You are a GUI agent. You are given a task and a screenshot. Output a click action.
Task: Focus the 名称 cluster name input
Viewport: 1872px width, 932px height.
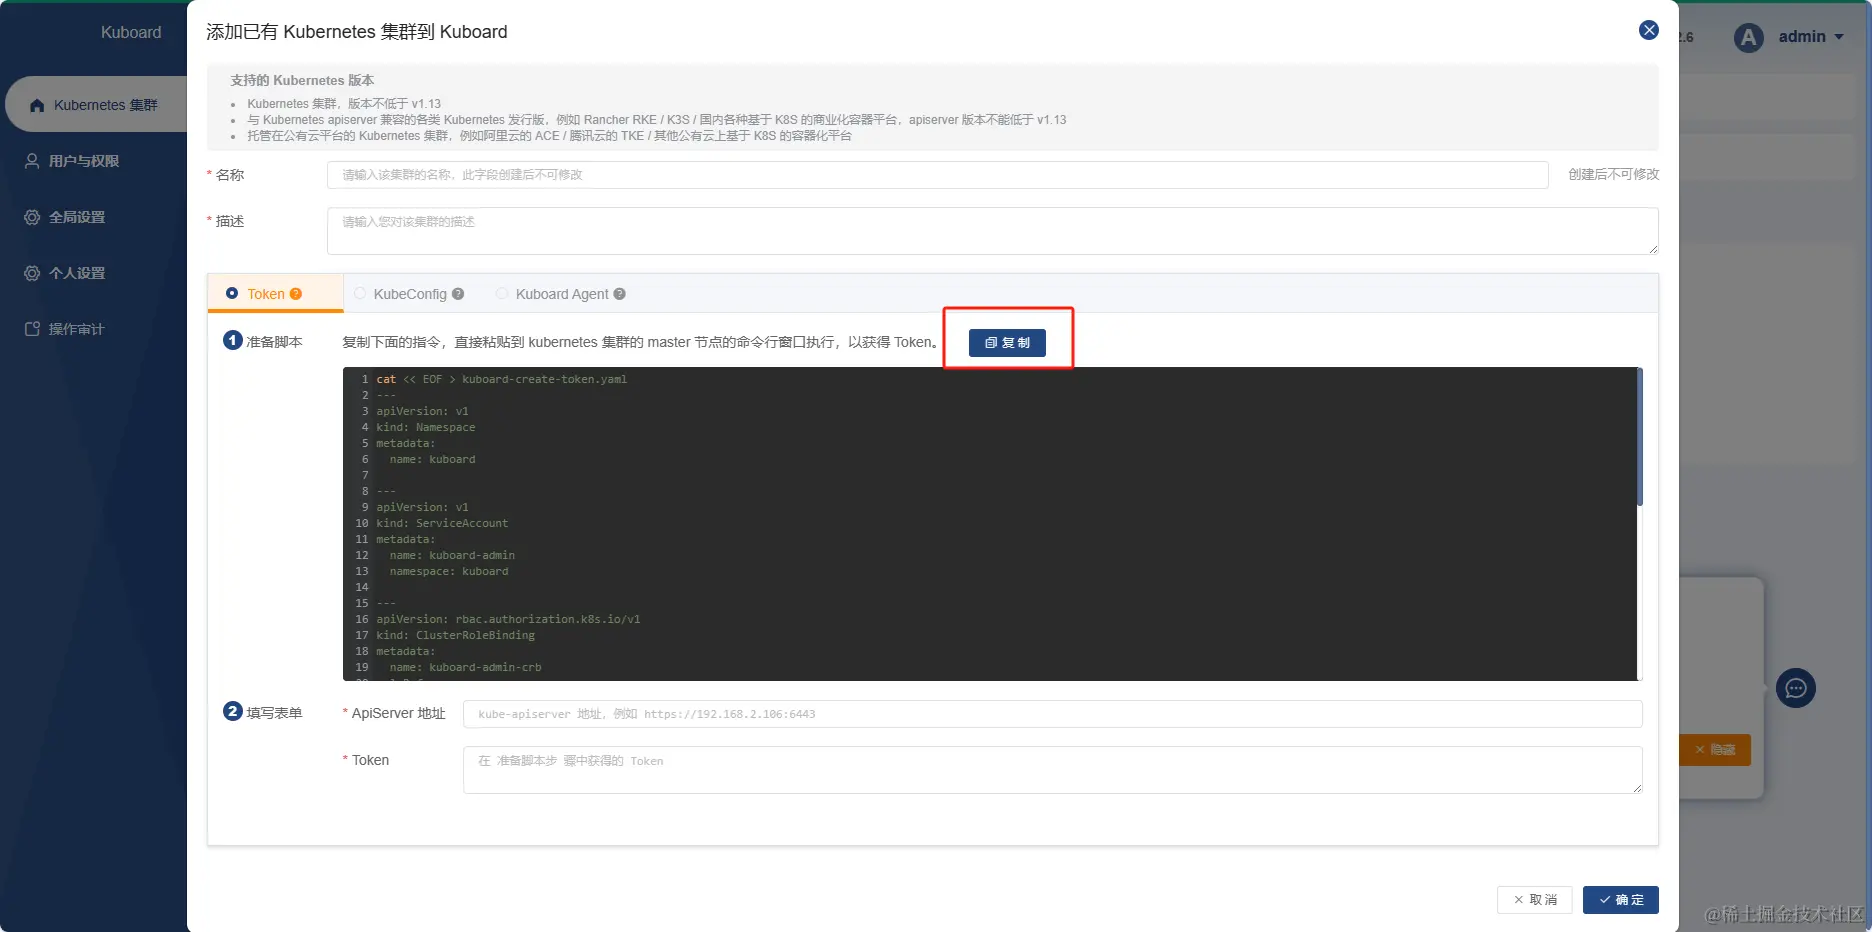938,175
